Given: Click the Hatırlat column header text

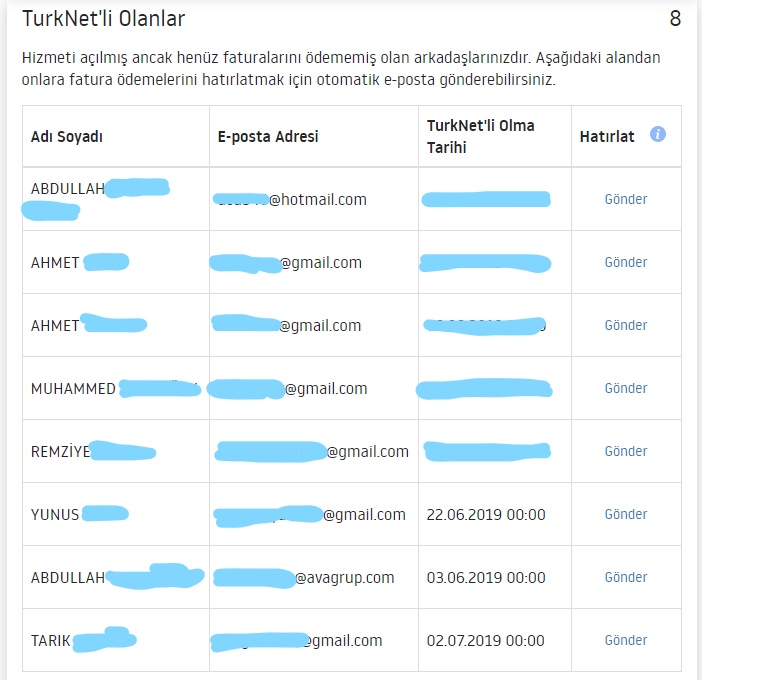Looking at the screenshot, I should click(607, 136).
